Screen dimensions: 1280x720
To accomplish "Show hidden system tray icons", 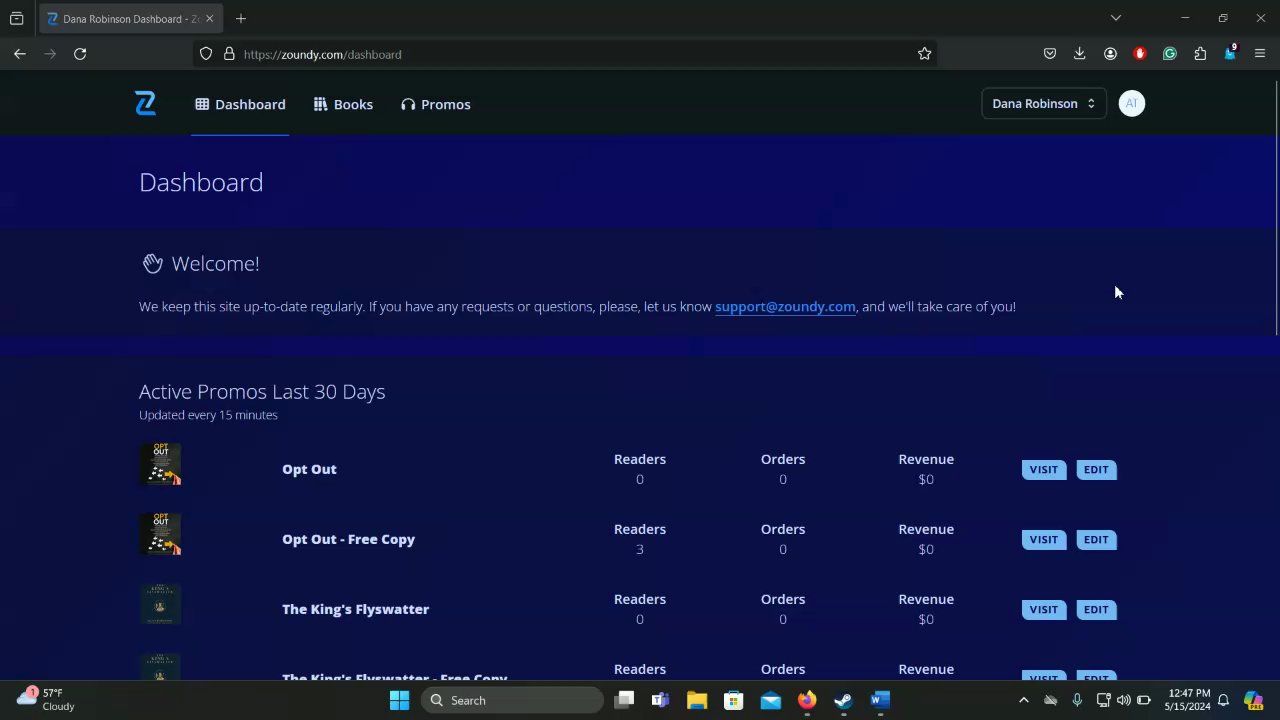I will (x=1023, y=700).
